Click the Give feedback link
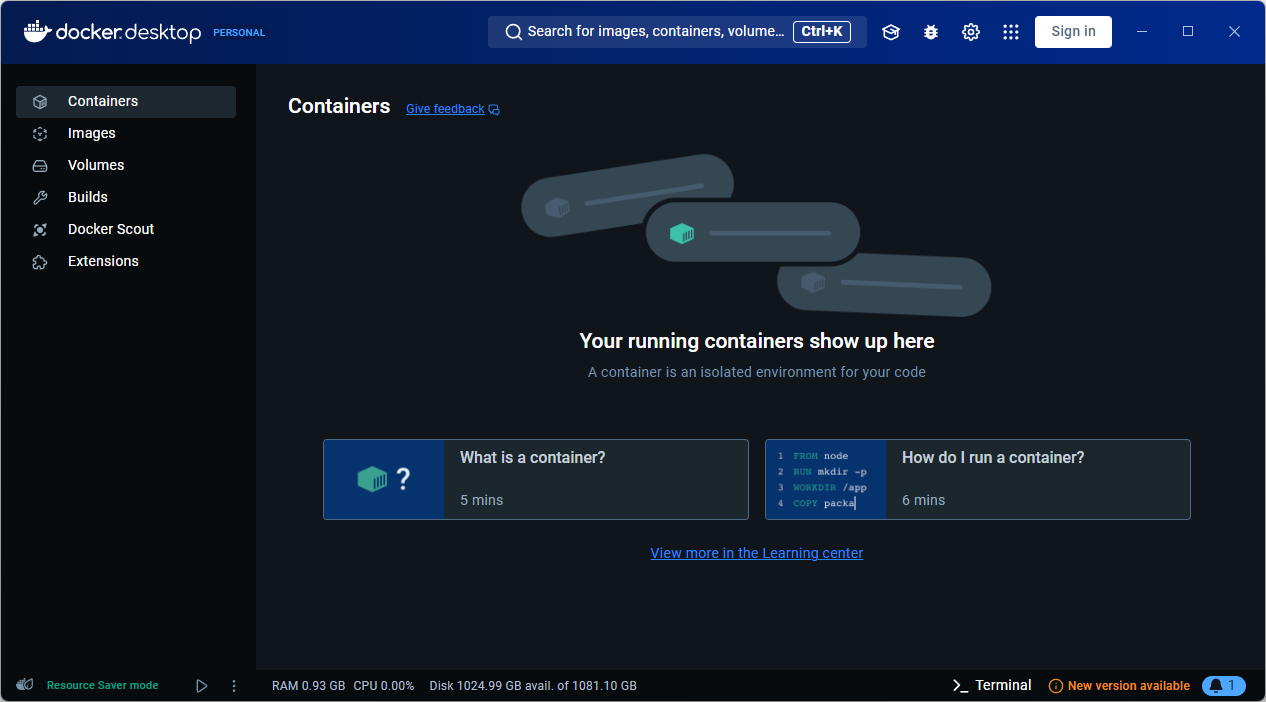The width and height of the screenshot is (1266, 702). click(x=445, y=109)
